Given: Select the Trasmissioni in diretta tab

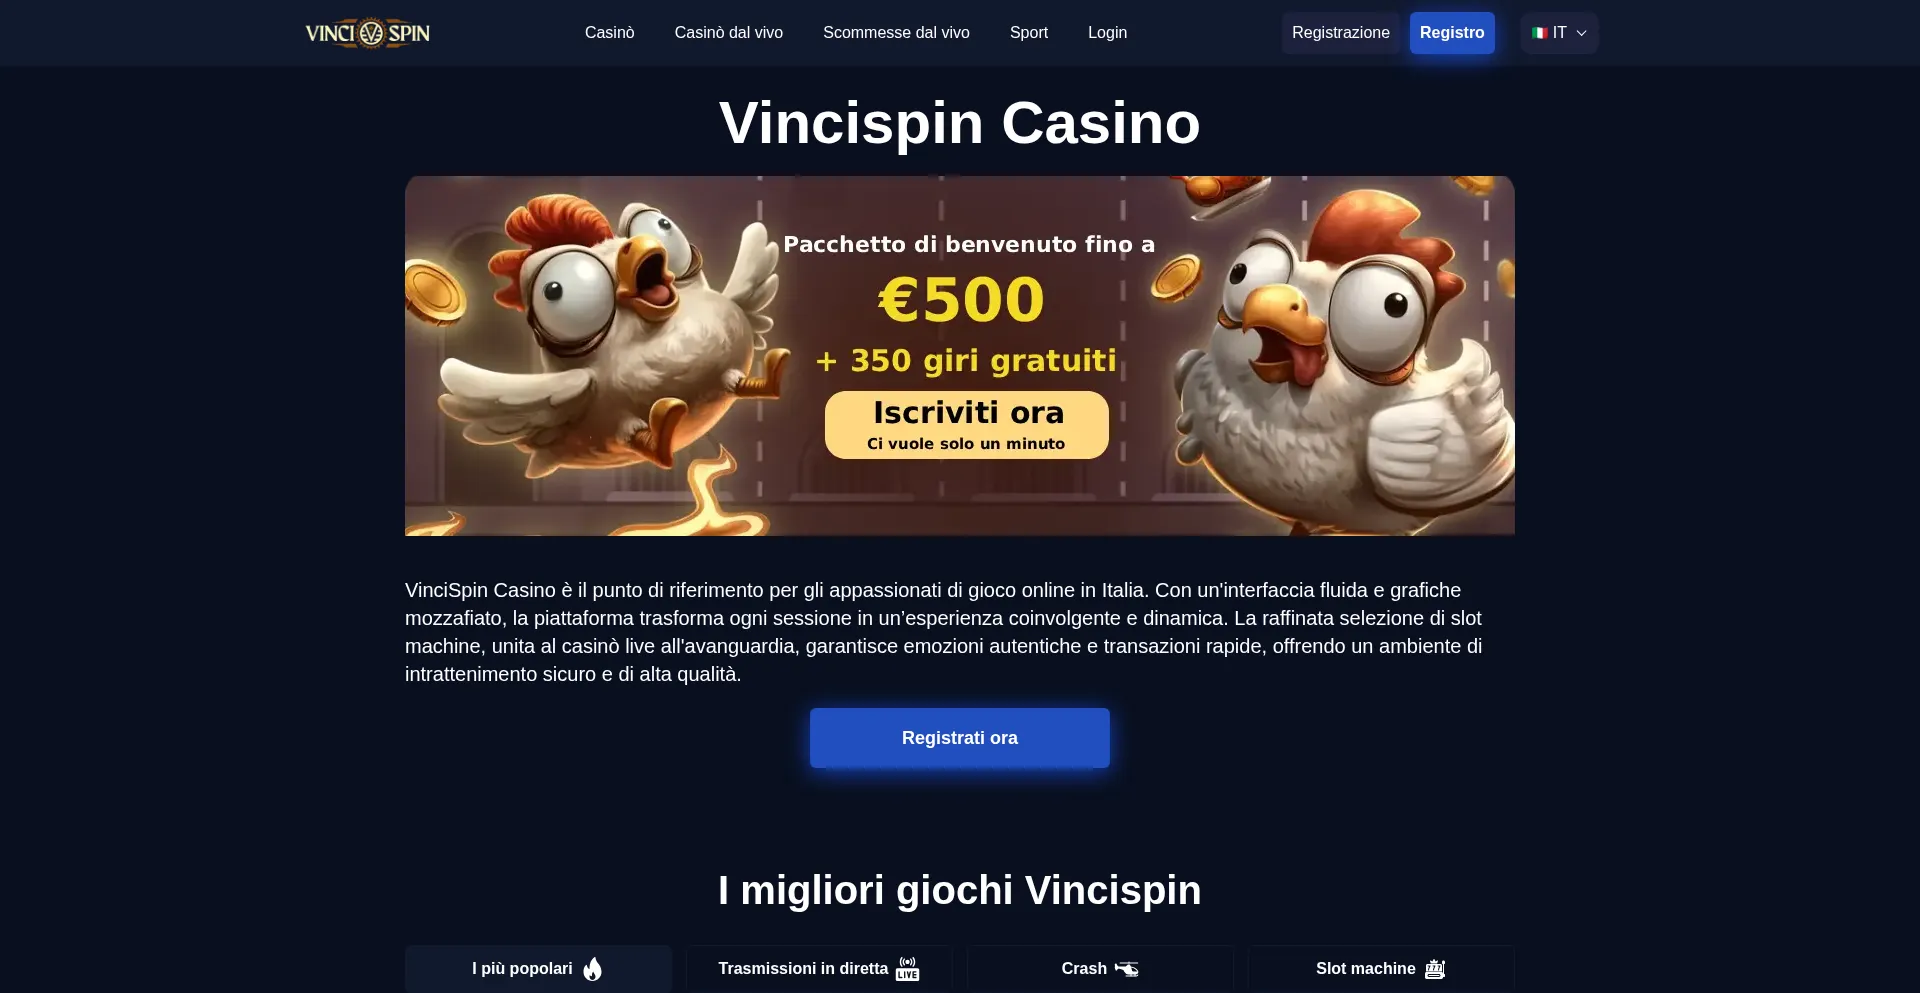Looking at the screenshot, I should (819, 969).
